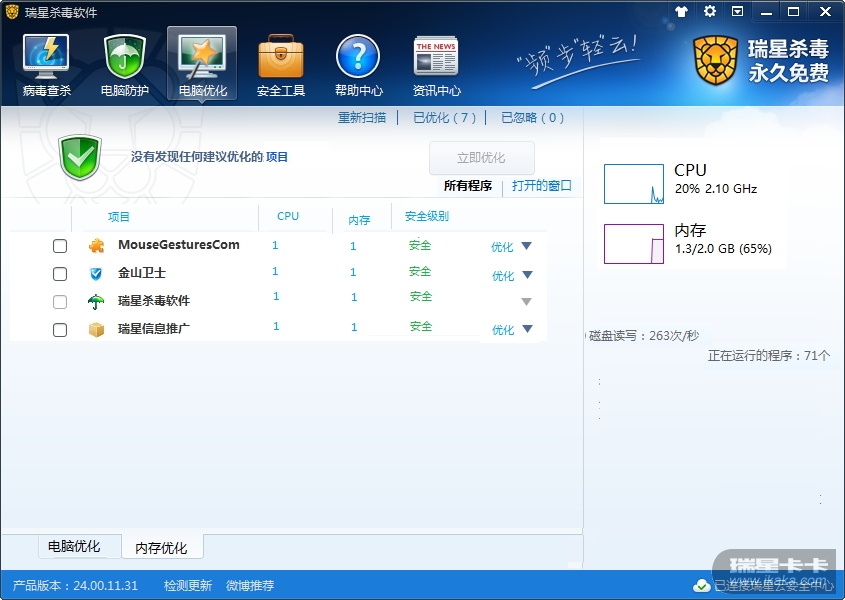Viewport: 845px width, 600px height.
Task: Click the 瑞星杀毒软件 green umbrella icon
Action: pyautogui.click(x=96, y=301)
